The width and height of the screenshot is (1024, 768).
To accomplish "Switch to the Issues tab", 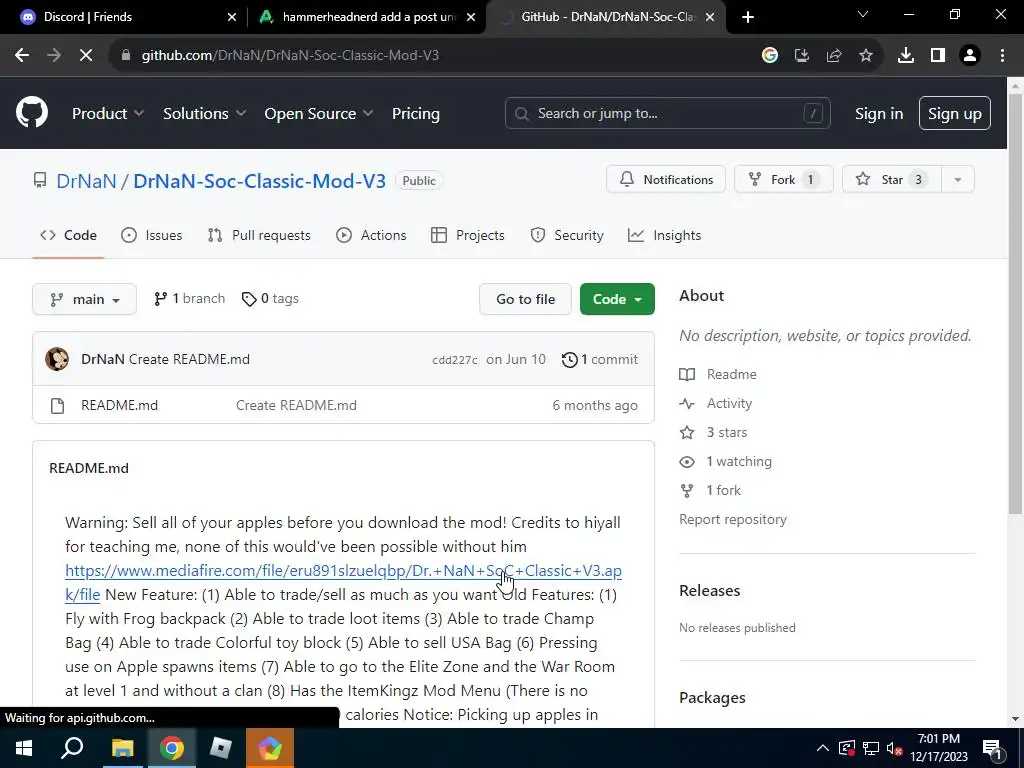I will coord(152,235).
